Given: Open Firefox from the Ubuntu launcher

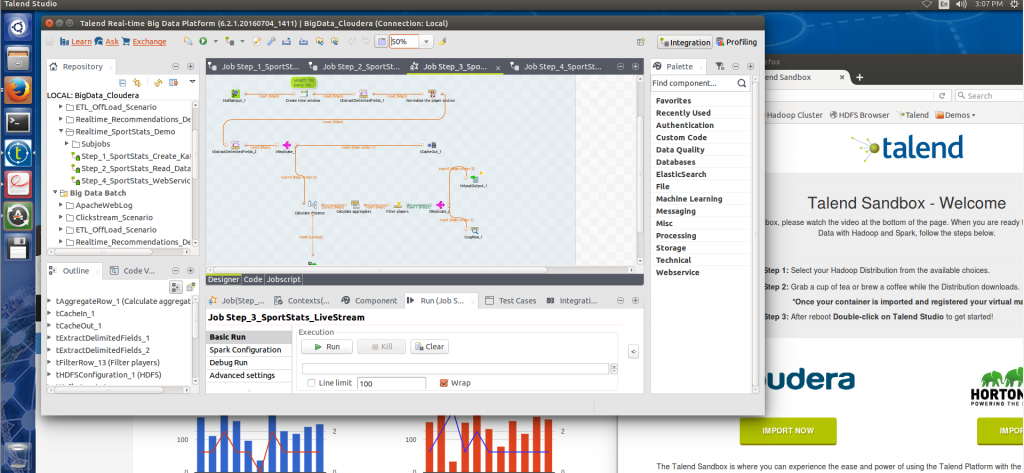Looking at the screenshot, I should click(x=18, y=90).
